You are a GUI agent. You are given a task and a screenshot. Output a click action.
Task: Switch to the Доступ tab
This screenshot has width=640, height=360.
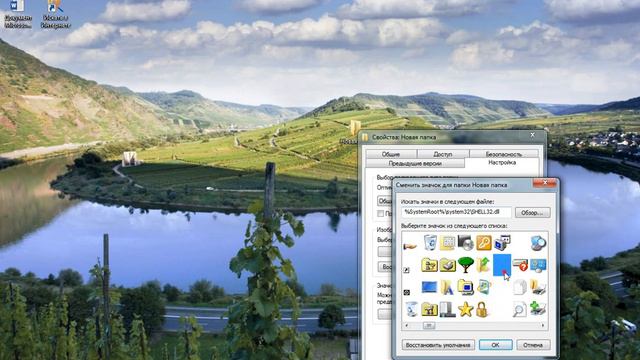[x=443, y=154]
